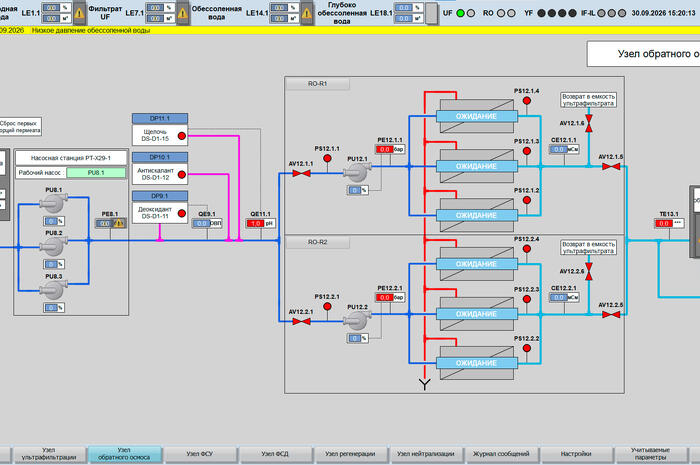This screenshot has width=700, height=465.
Task: Click the PU12.1 high-pressure pump icon
Action: [x=357, y=172]
